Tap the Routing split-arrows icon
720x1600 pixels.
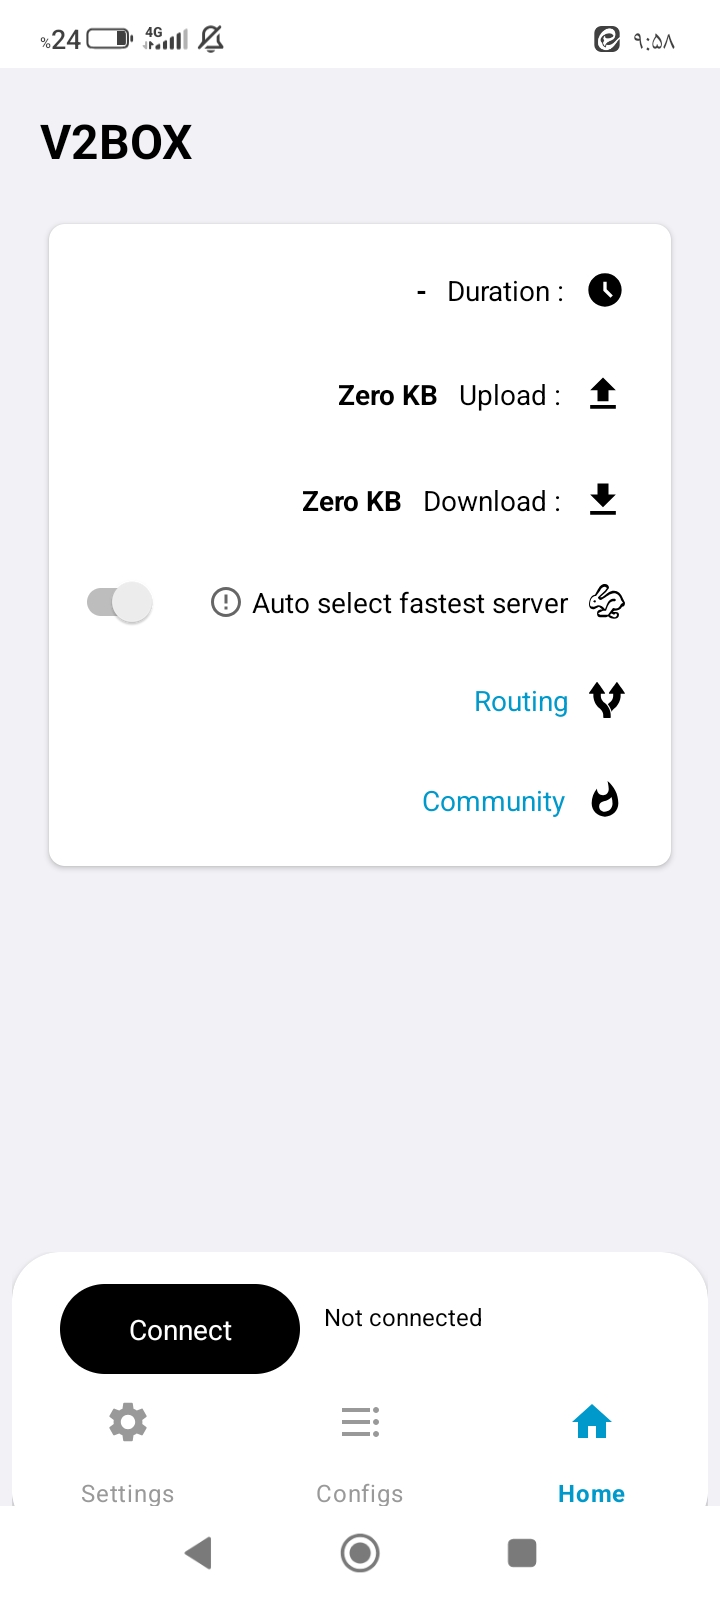click(607, 700)
